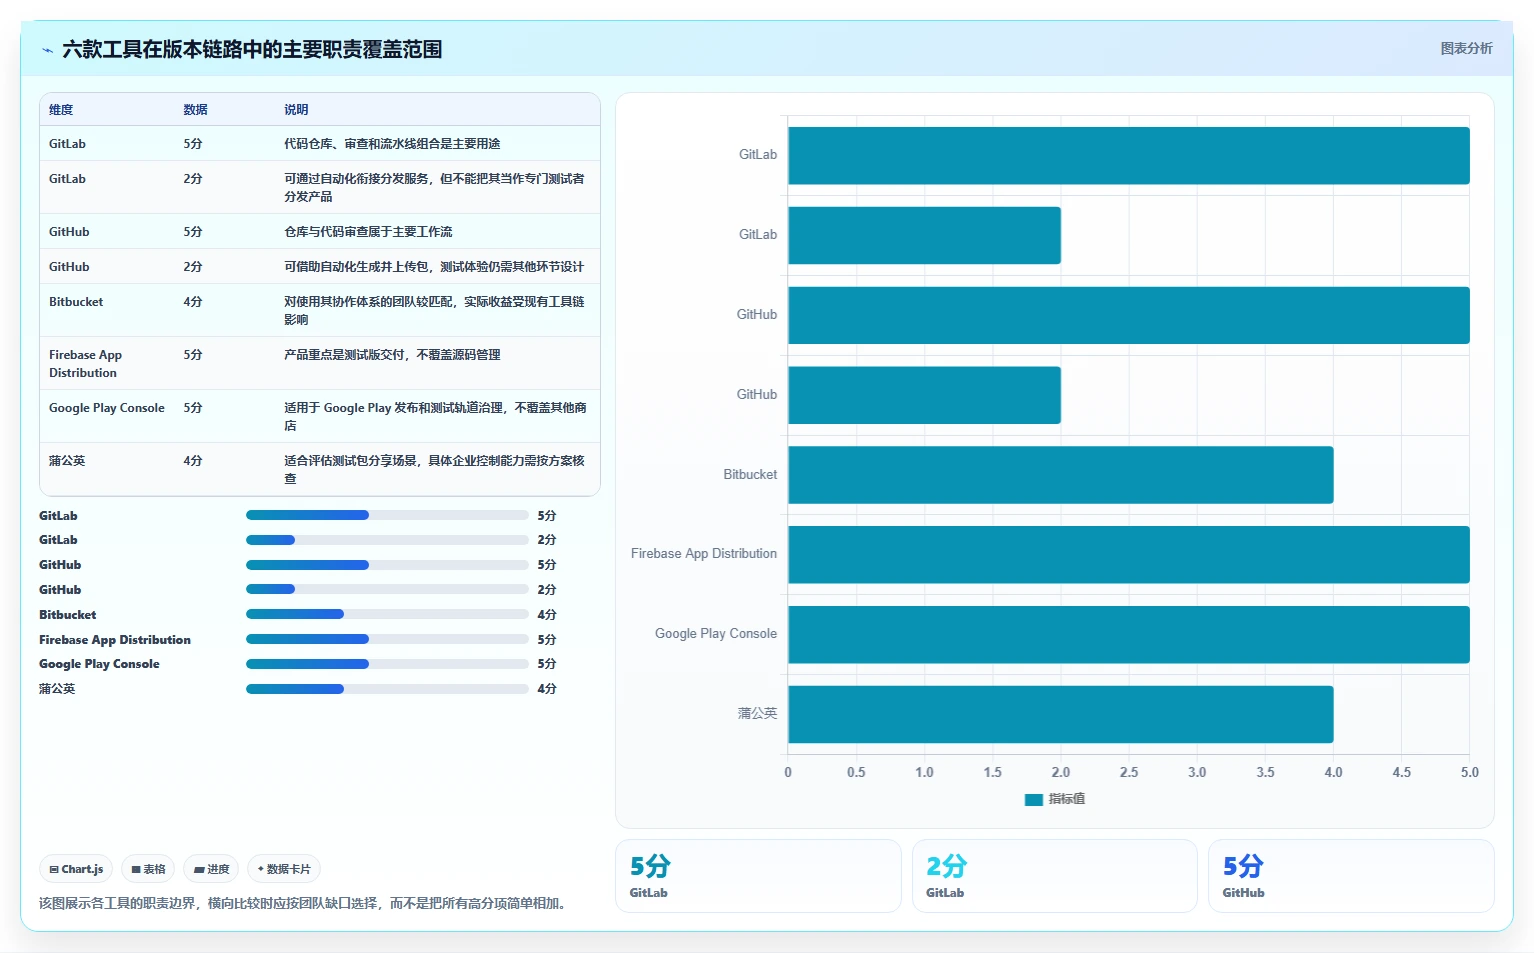Screen dimensions: 1534x953
Task: Click the GitLab chart bar reaching 2.0
Action: (924, 235)
